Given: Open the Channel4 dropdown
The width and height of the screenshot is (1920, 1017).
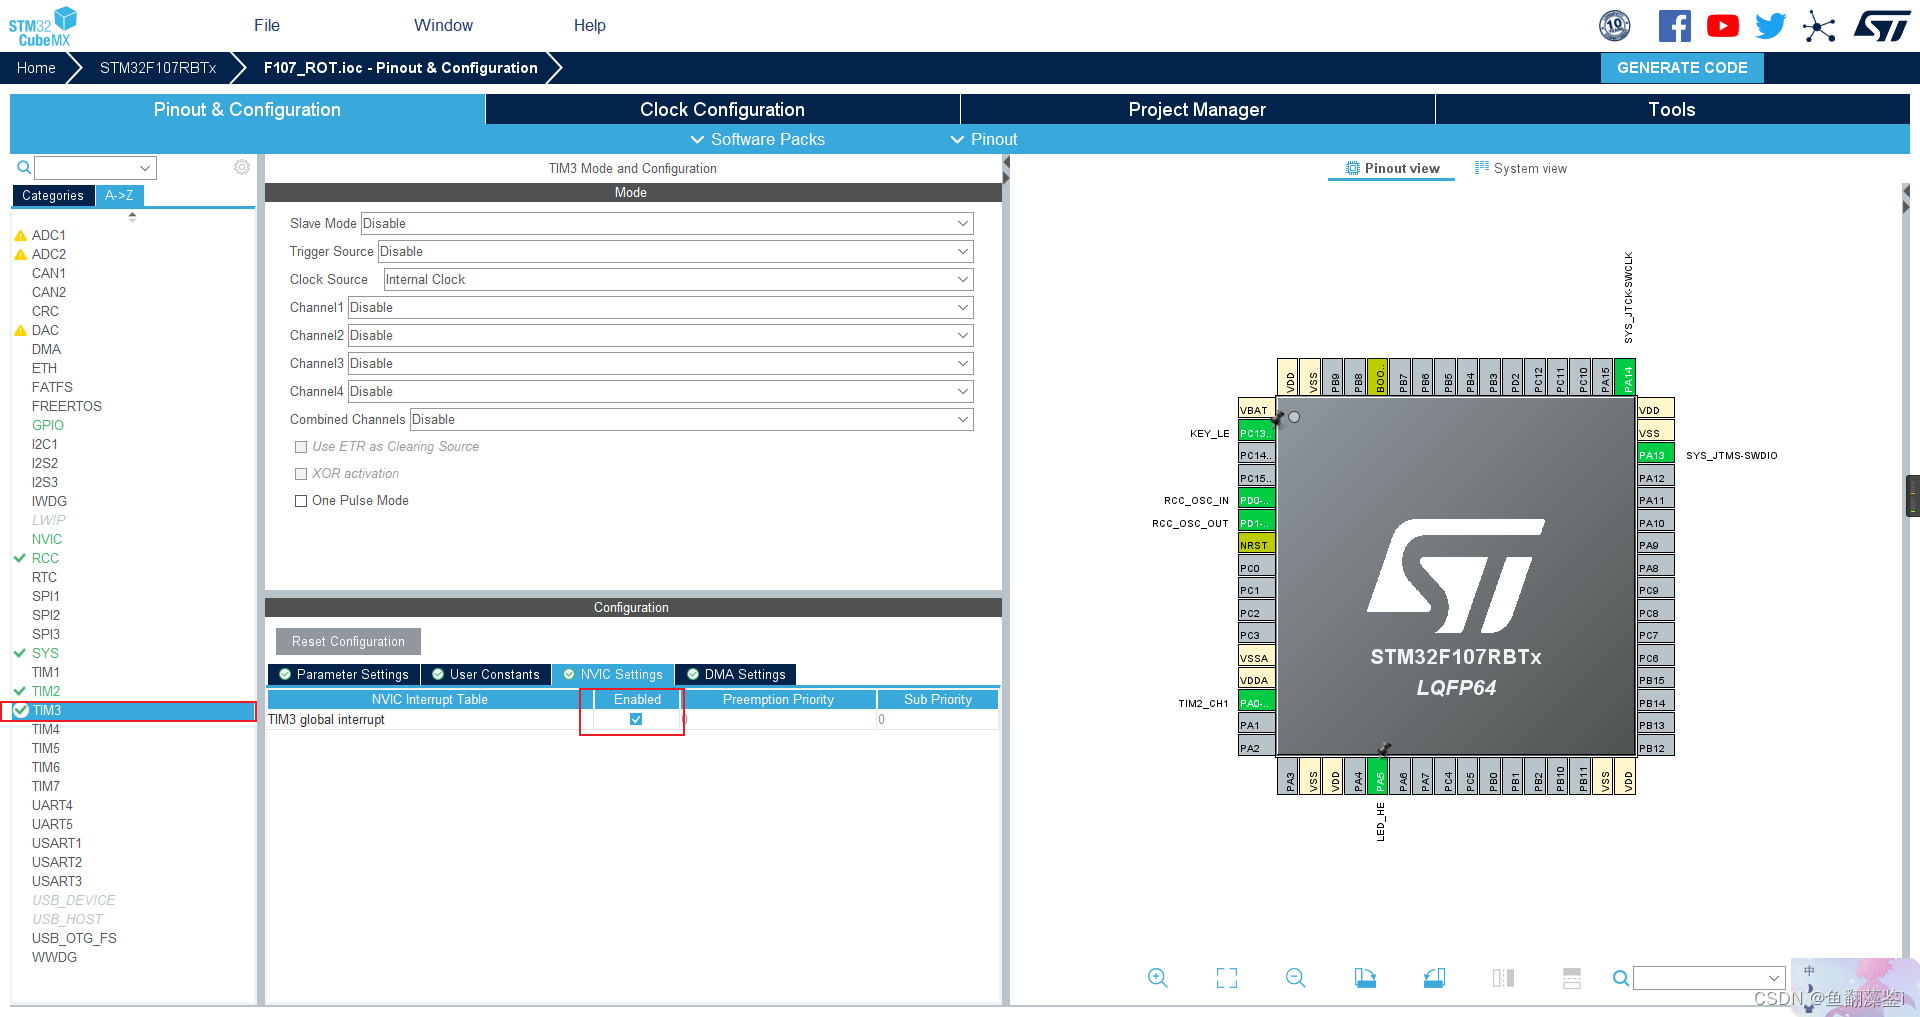Looking at the screenshot, I should coord(660,391).
